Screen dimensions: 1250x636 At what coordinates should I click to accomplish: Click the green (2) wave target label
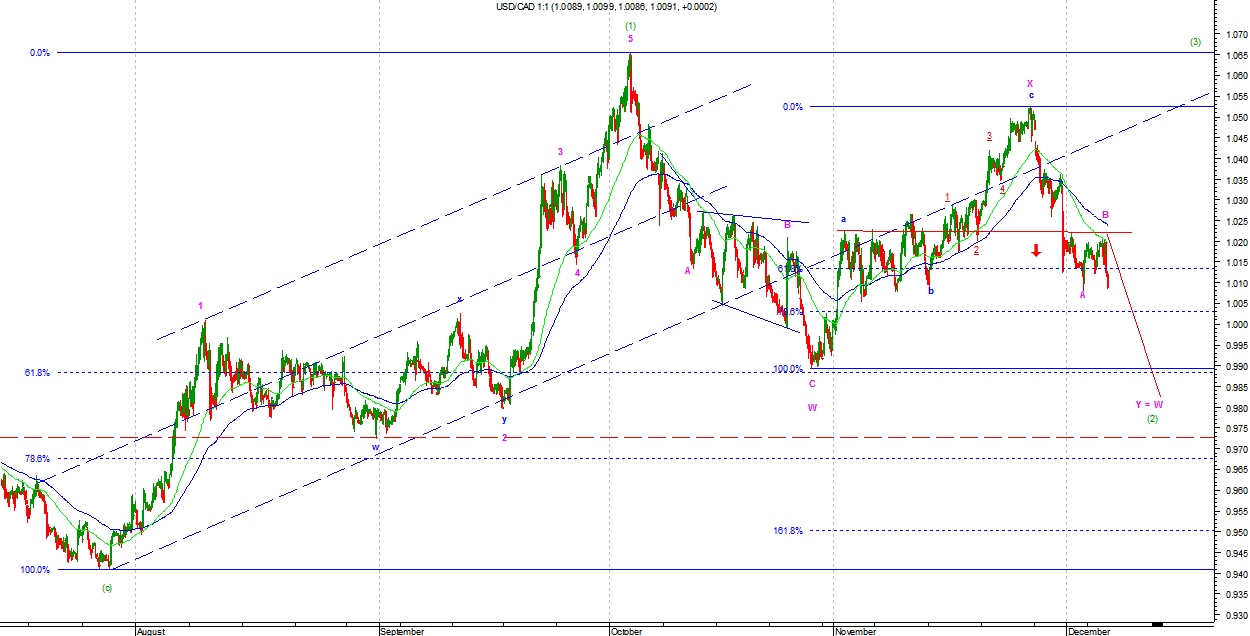pos(1152,419)
